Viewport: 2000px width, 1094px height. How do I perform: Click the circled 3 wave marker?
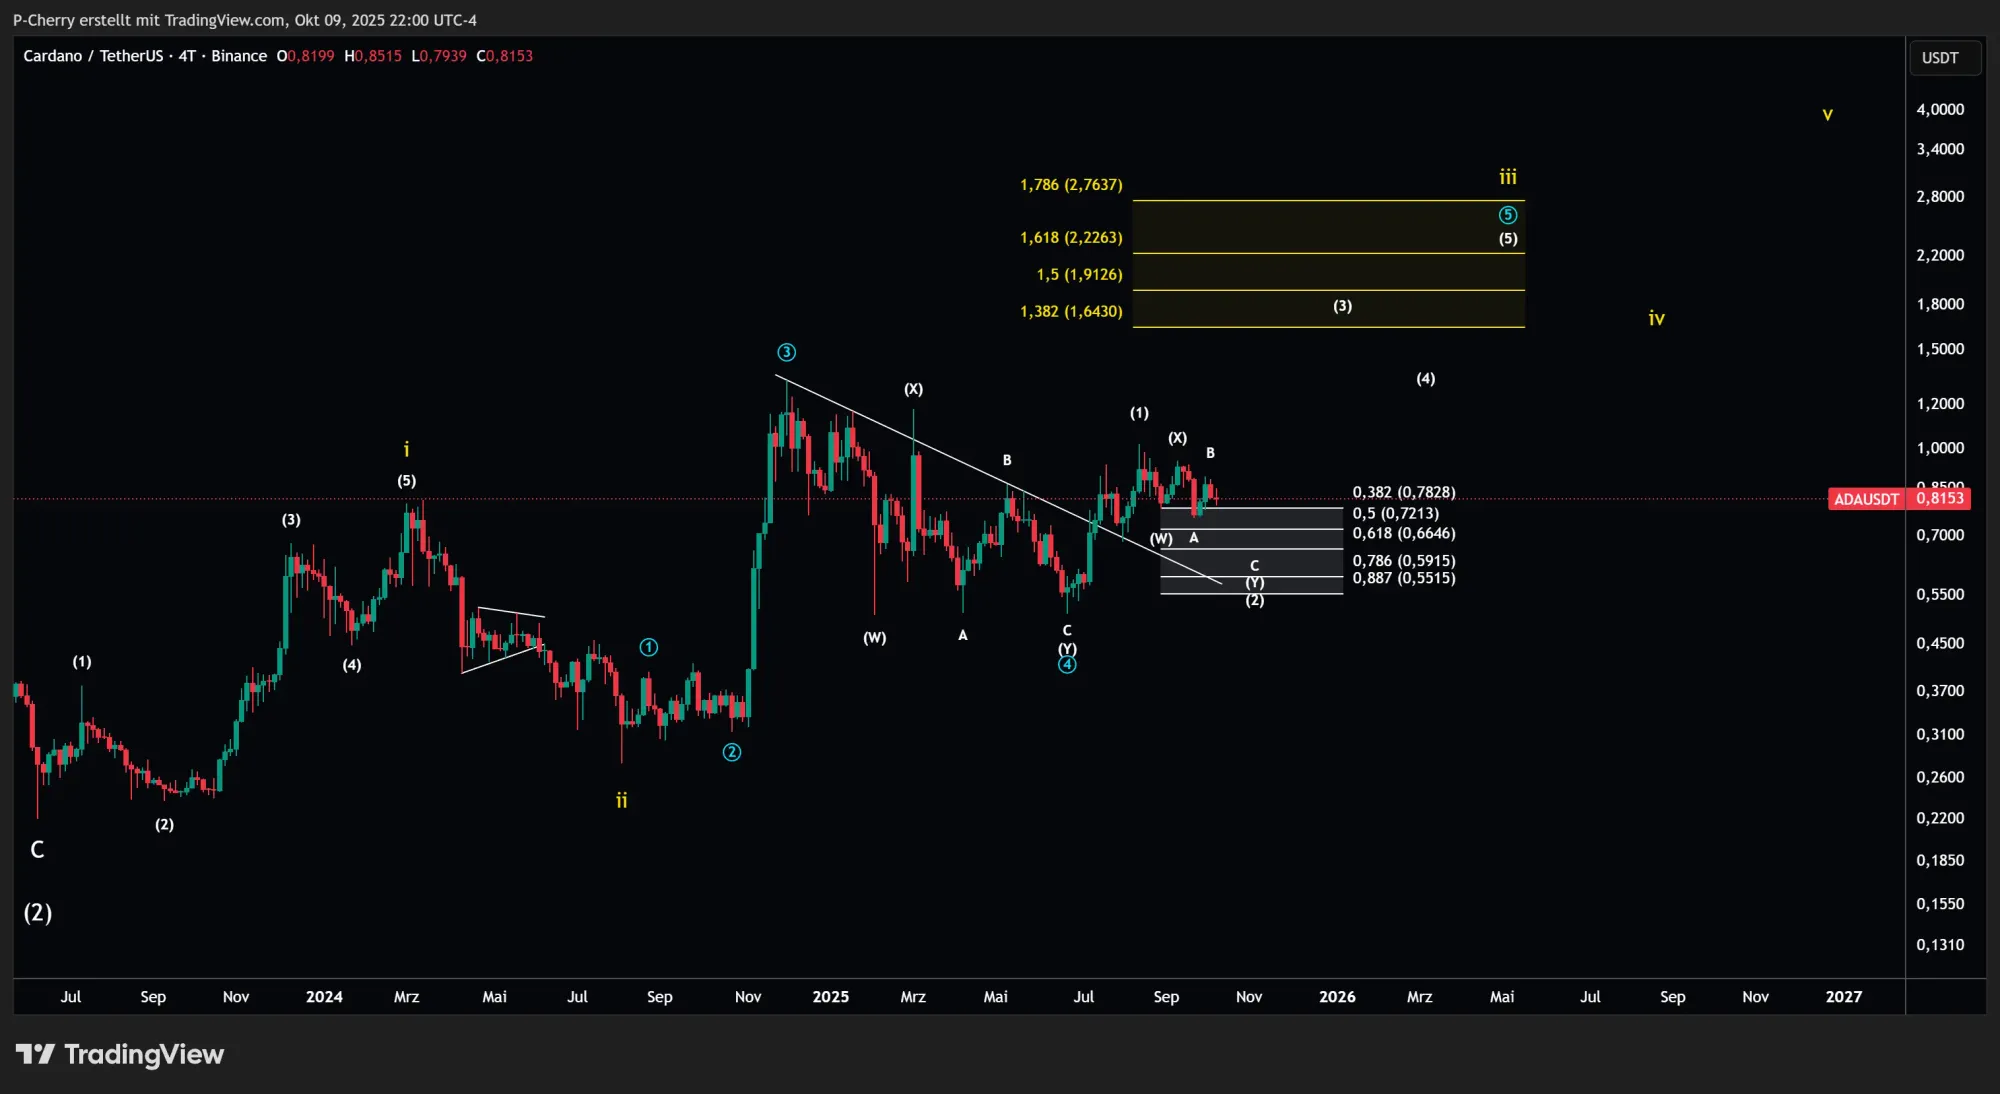[786, 352]
